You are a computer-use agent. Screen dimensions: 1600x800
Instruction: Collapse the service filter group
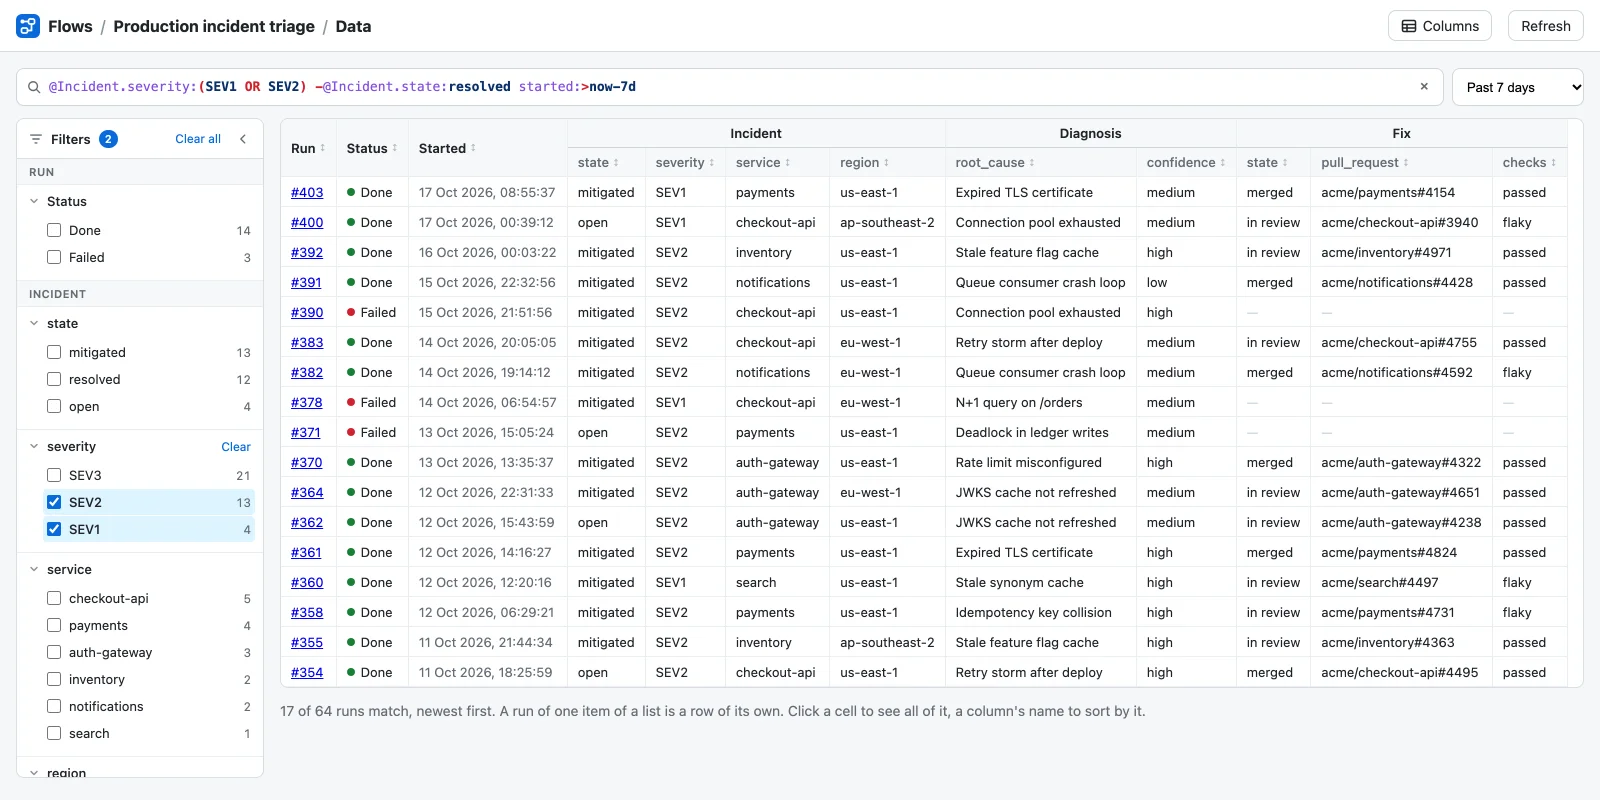34,569
